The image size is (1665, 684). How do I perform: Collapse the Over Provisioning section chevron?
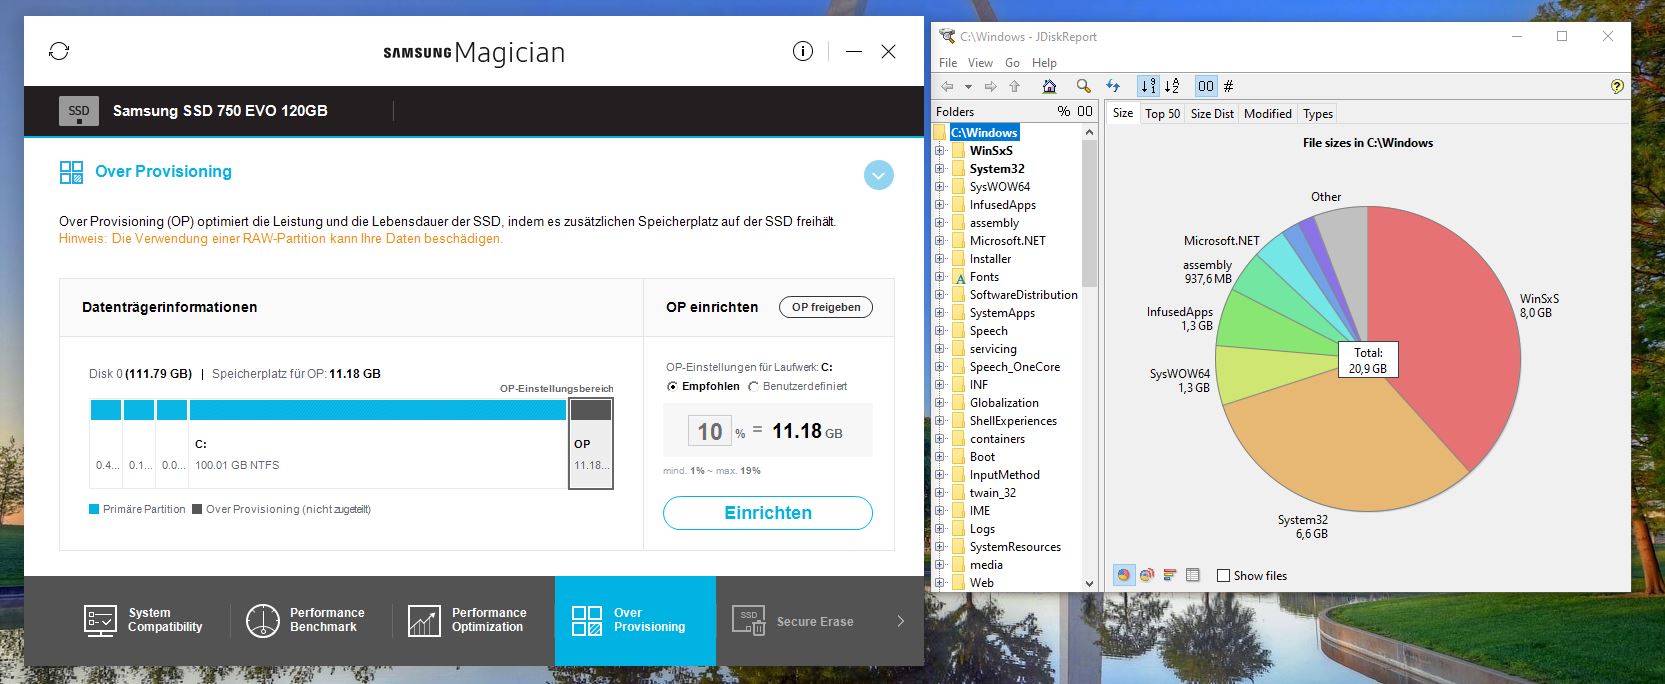click(878, 175)
